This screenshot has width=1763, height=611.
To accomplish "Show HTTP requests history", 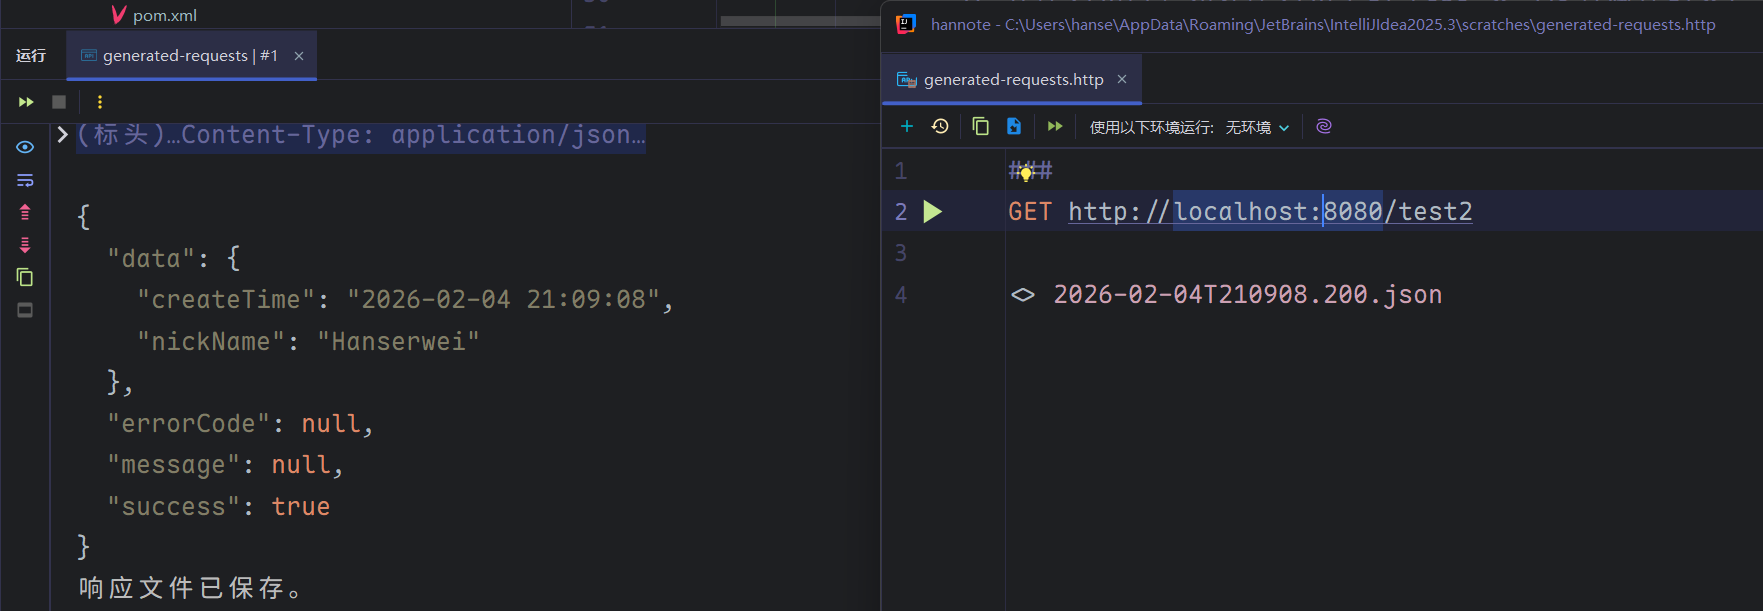I will (940, 126).
